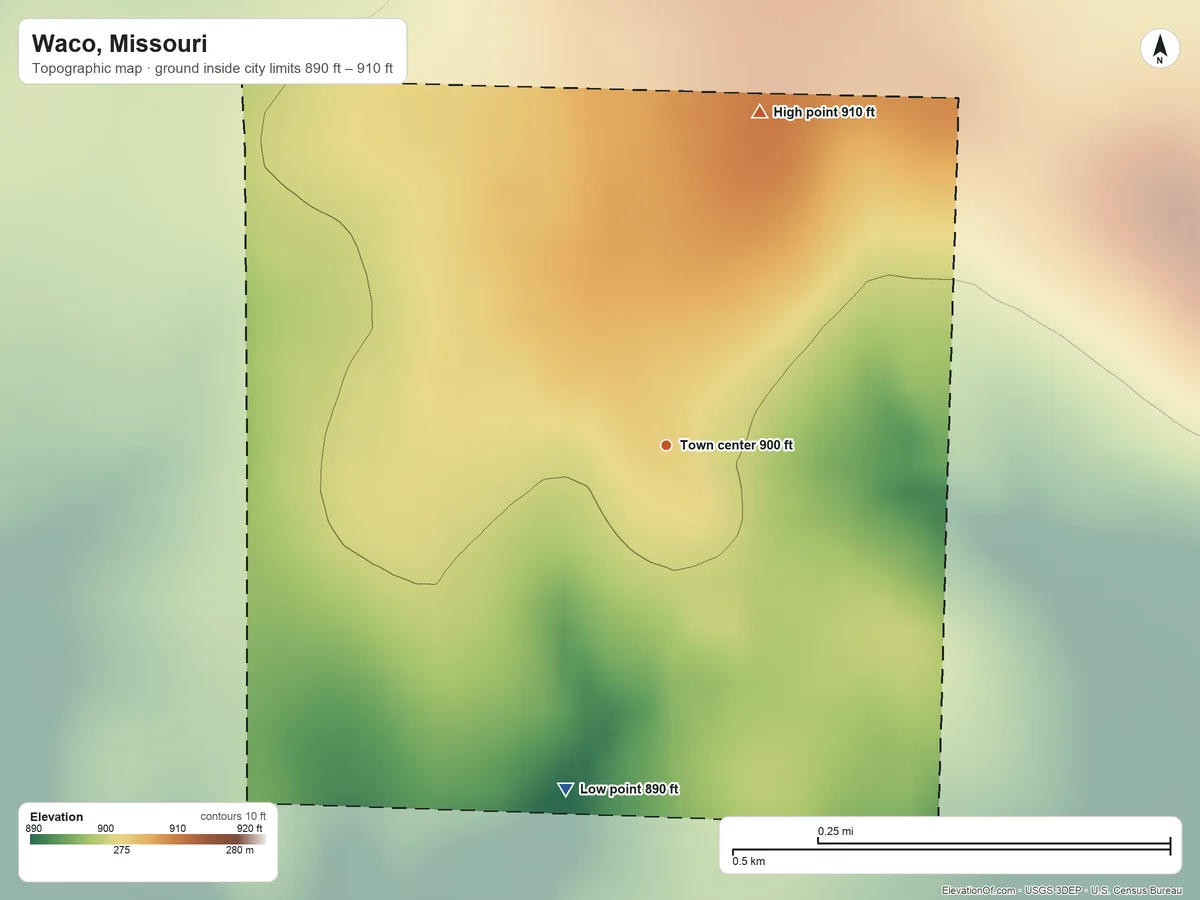Click the north arrow compass icon

pos(1160,49)
